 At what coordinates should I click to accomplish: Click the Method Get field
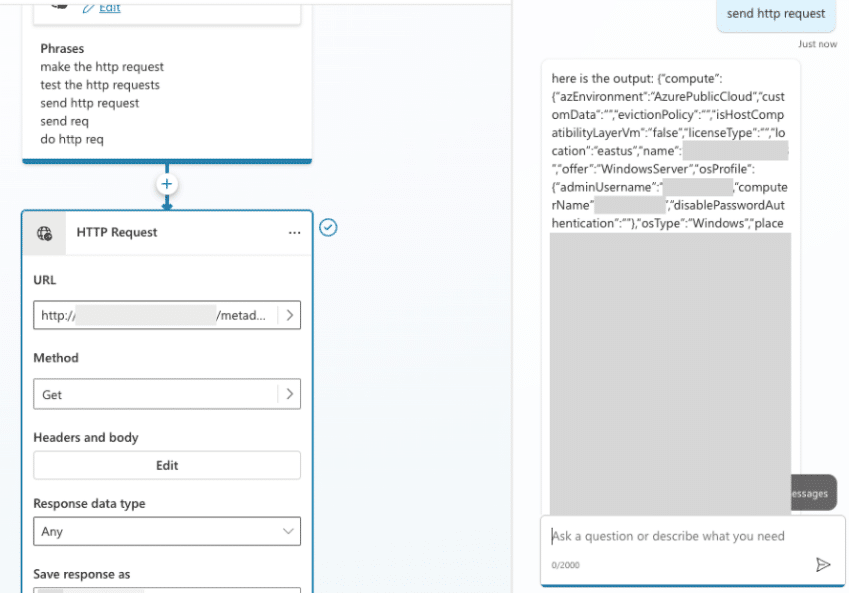167,394
